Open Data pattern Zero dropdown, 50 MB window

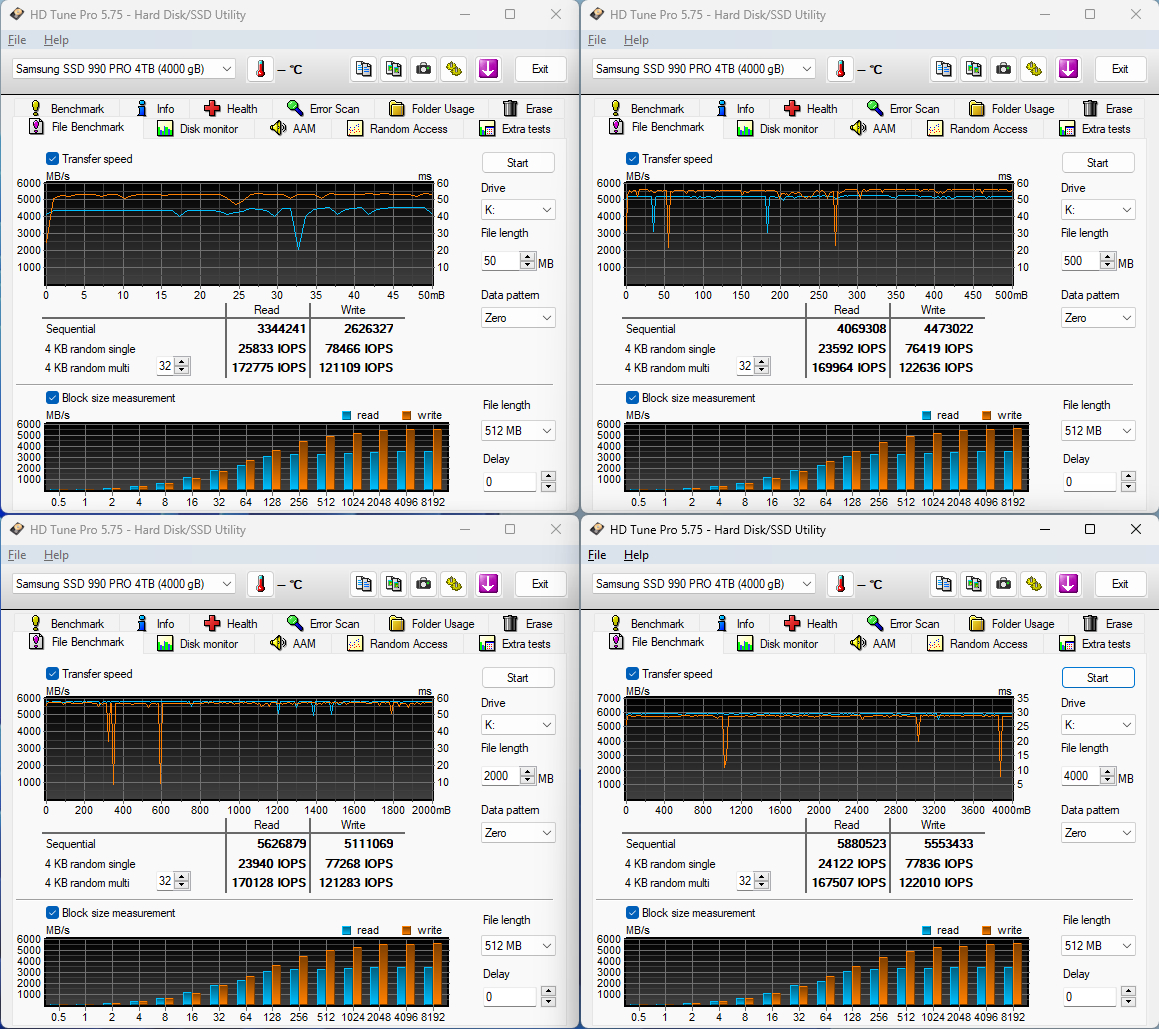[x=517, y=318]
